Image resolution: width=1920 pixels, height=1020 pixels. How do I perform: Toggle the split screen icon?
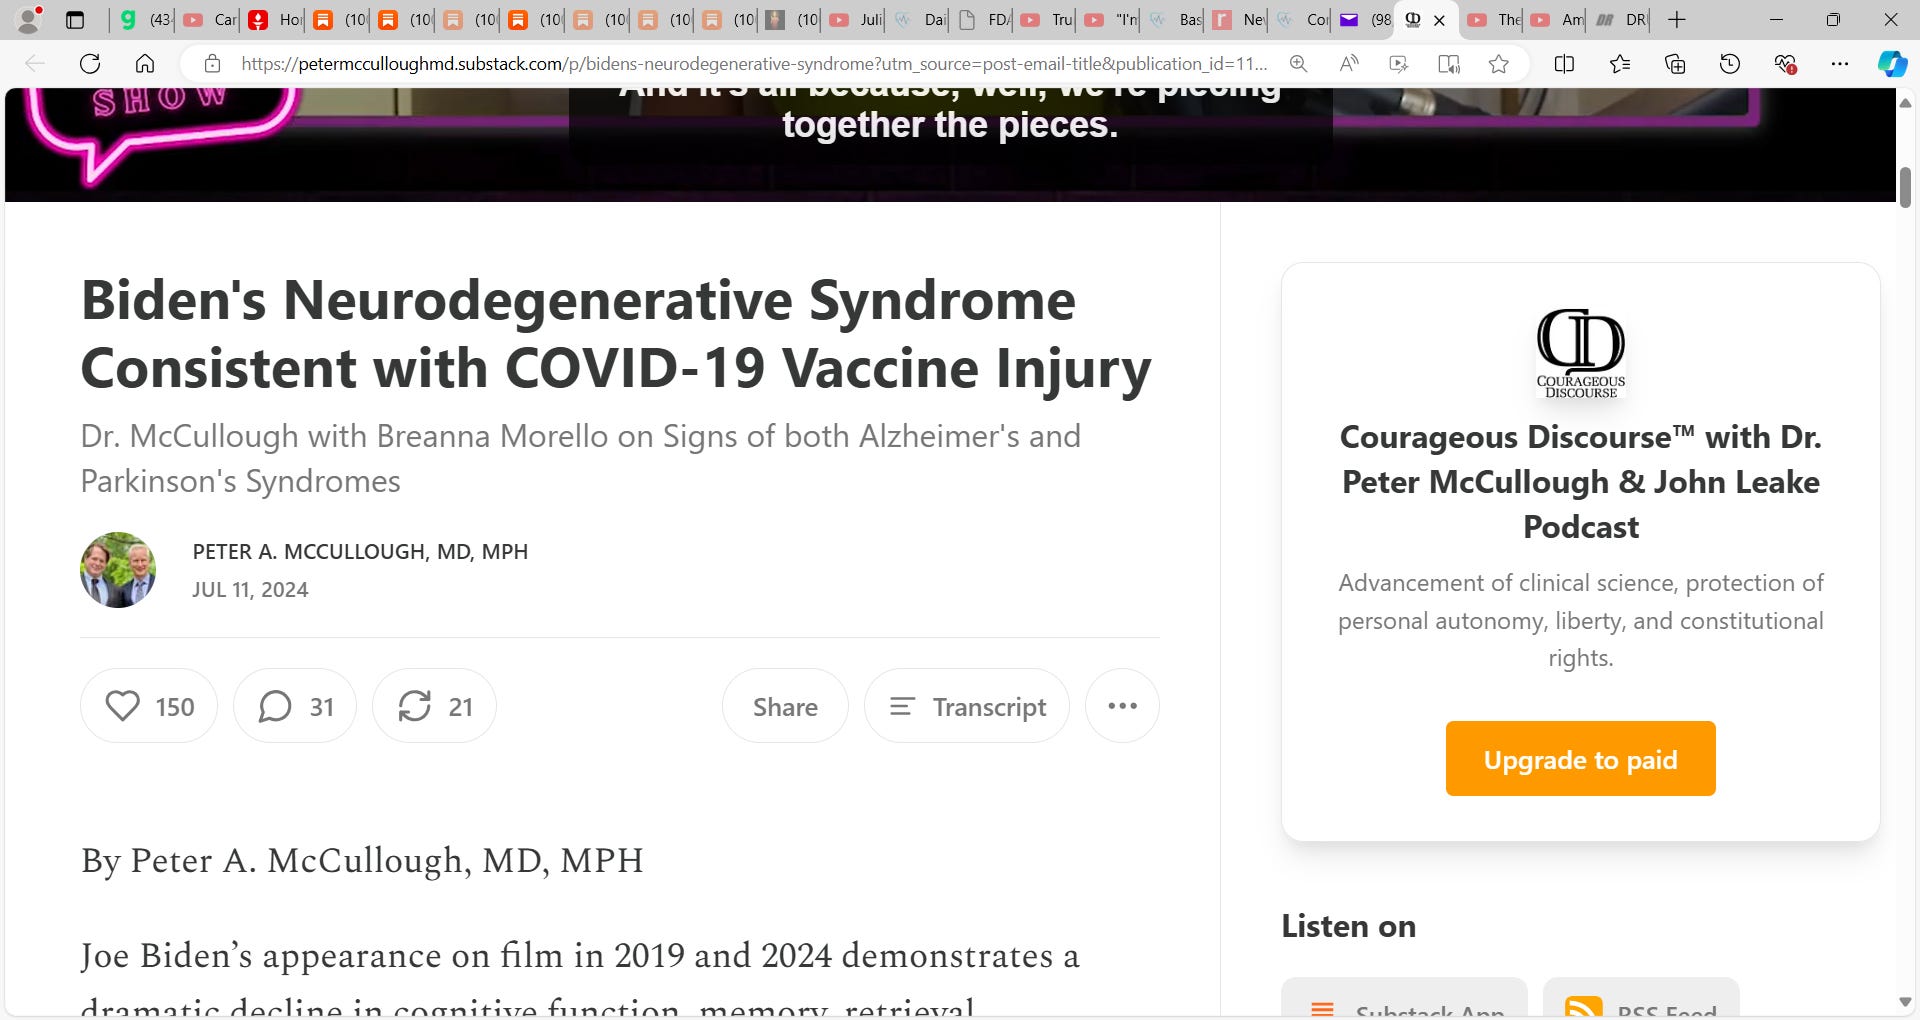coord(1565,64)
